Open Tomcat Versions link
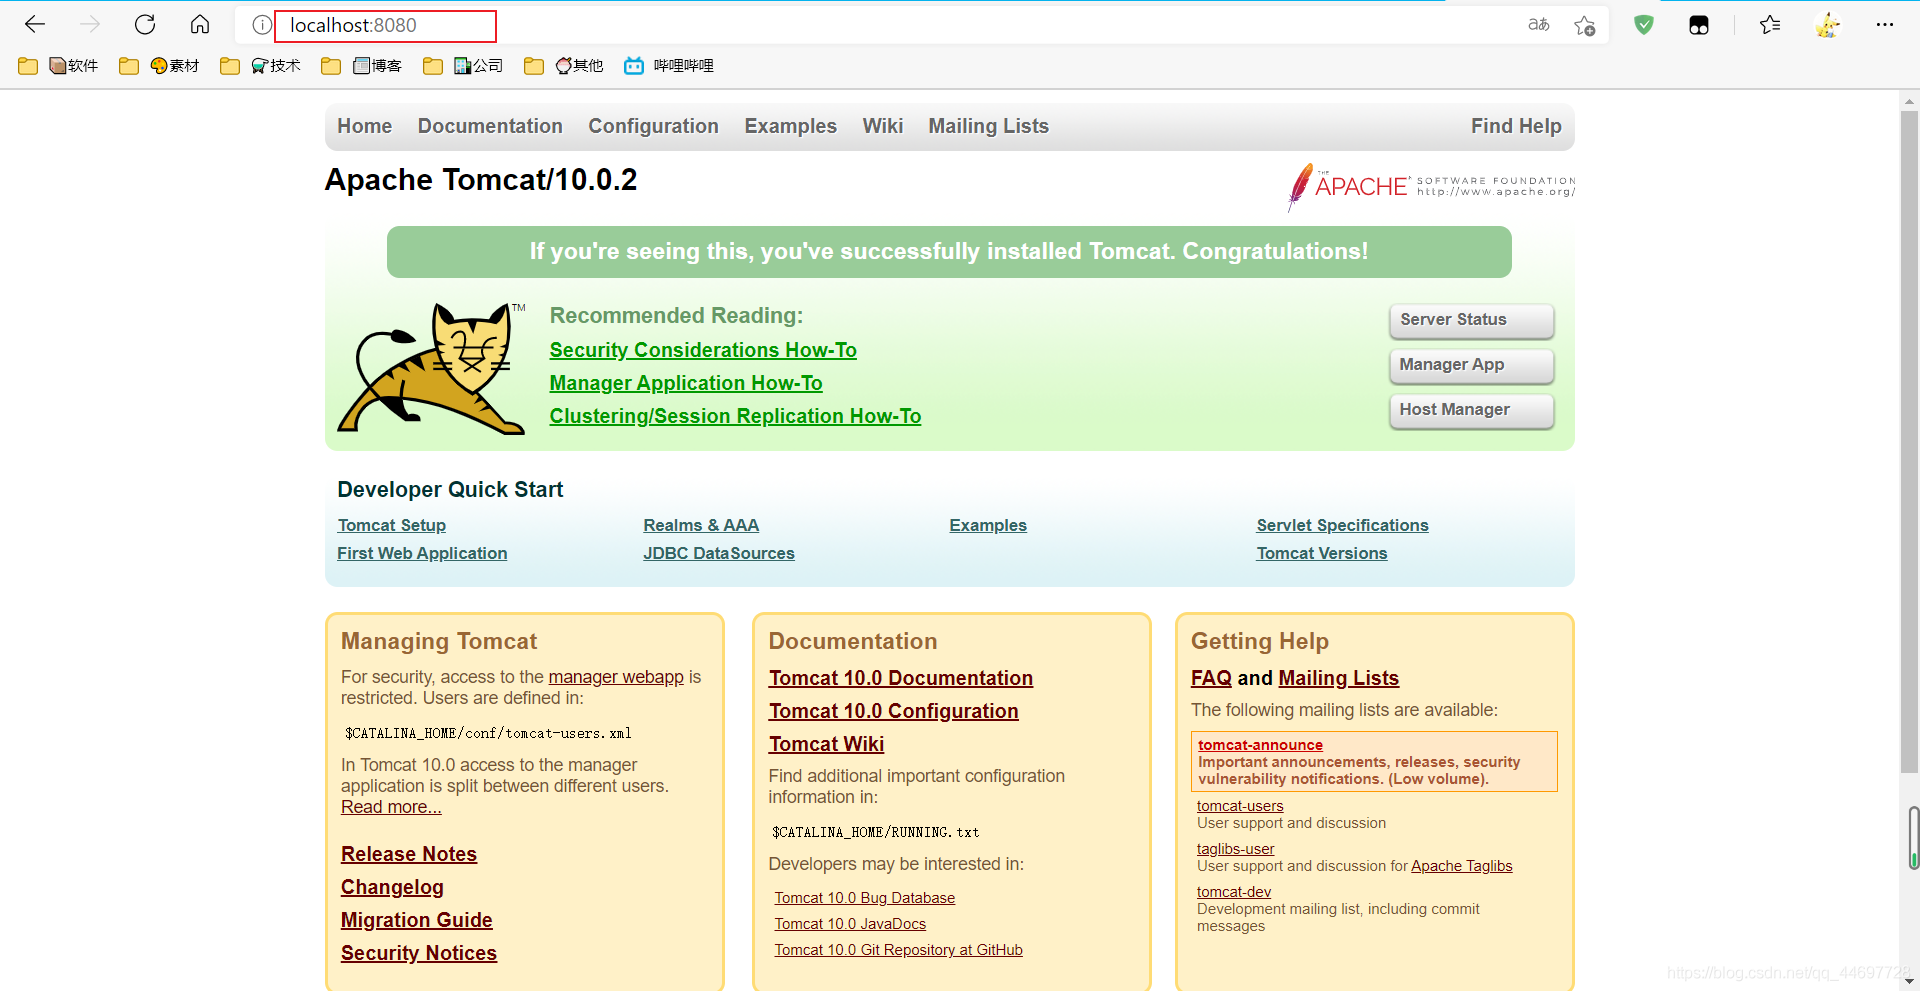The image size is (1920, 991). click(x=1322, y=553)
